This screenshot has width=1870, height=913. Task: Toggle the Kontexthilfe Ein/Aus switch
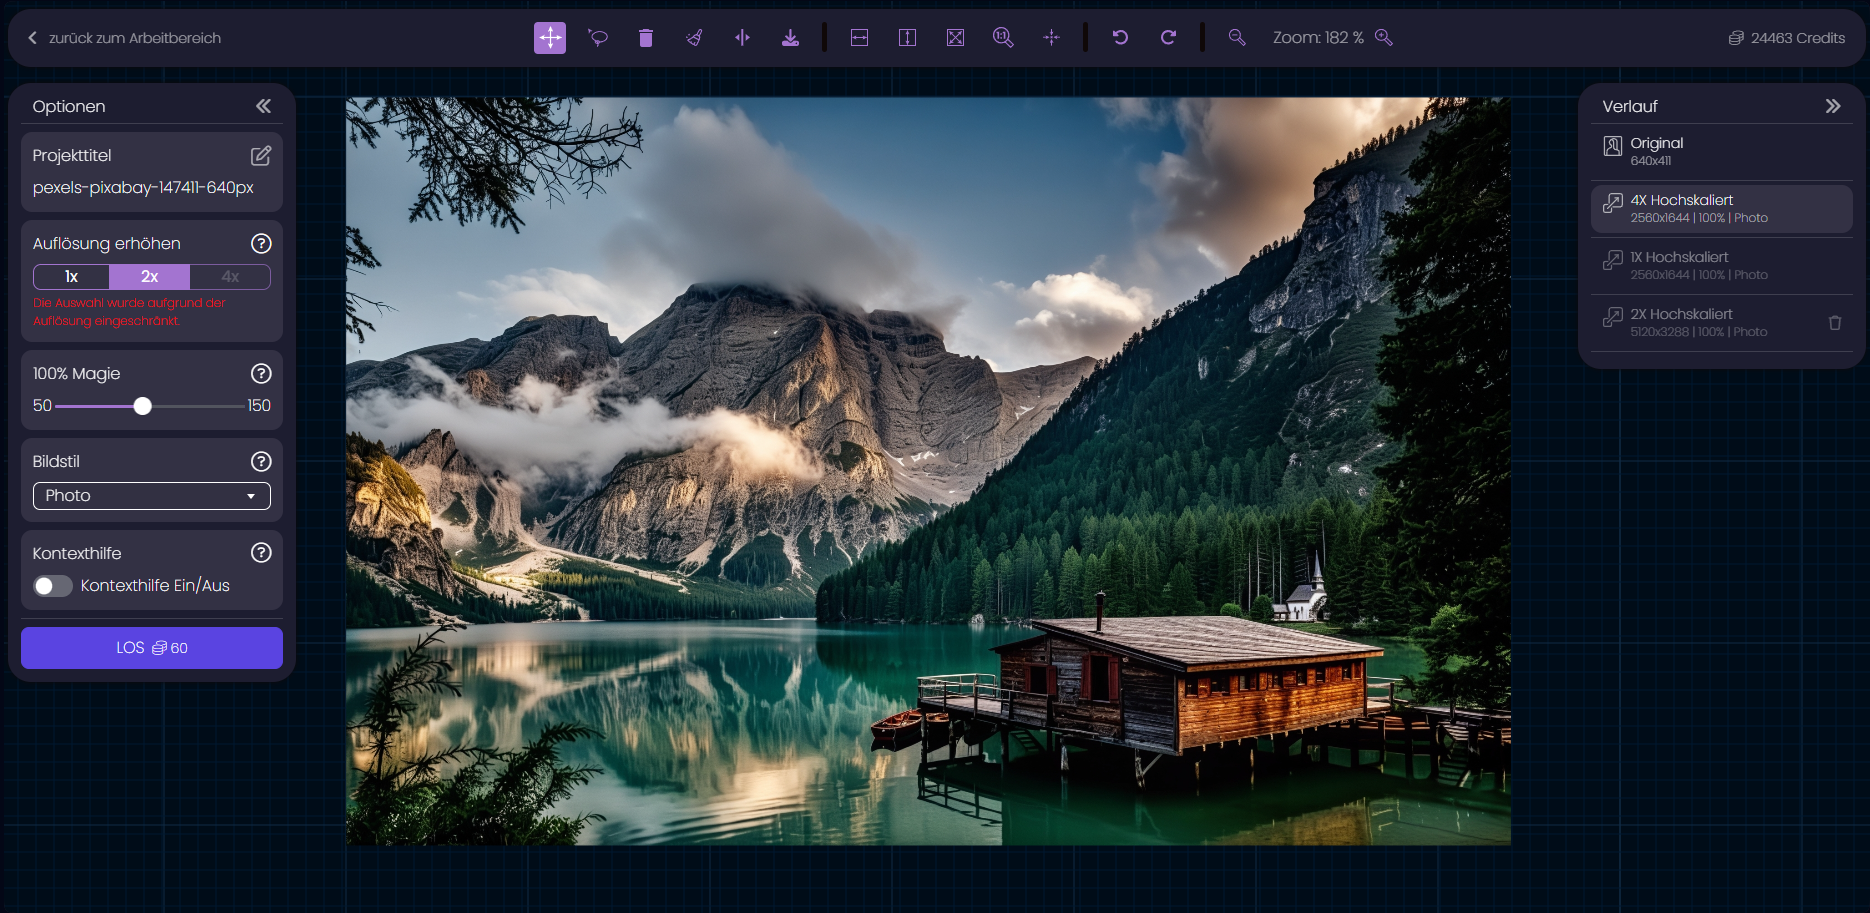tap(53, 586)
